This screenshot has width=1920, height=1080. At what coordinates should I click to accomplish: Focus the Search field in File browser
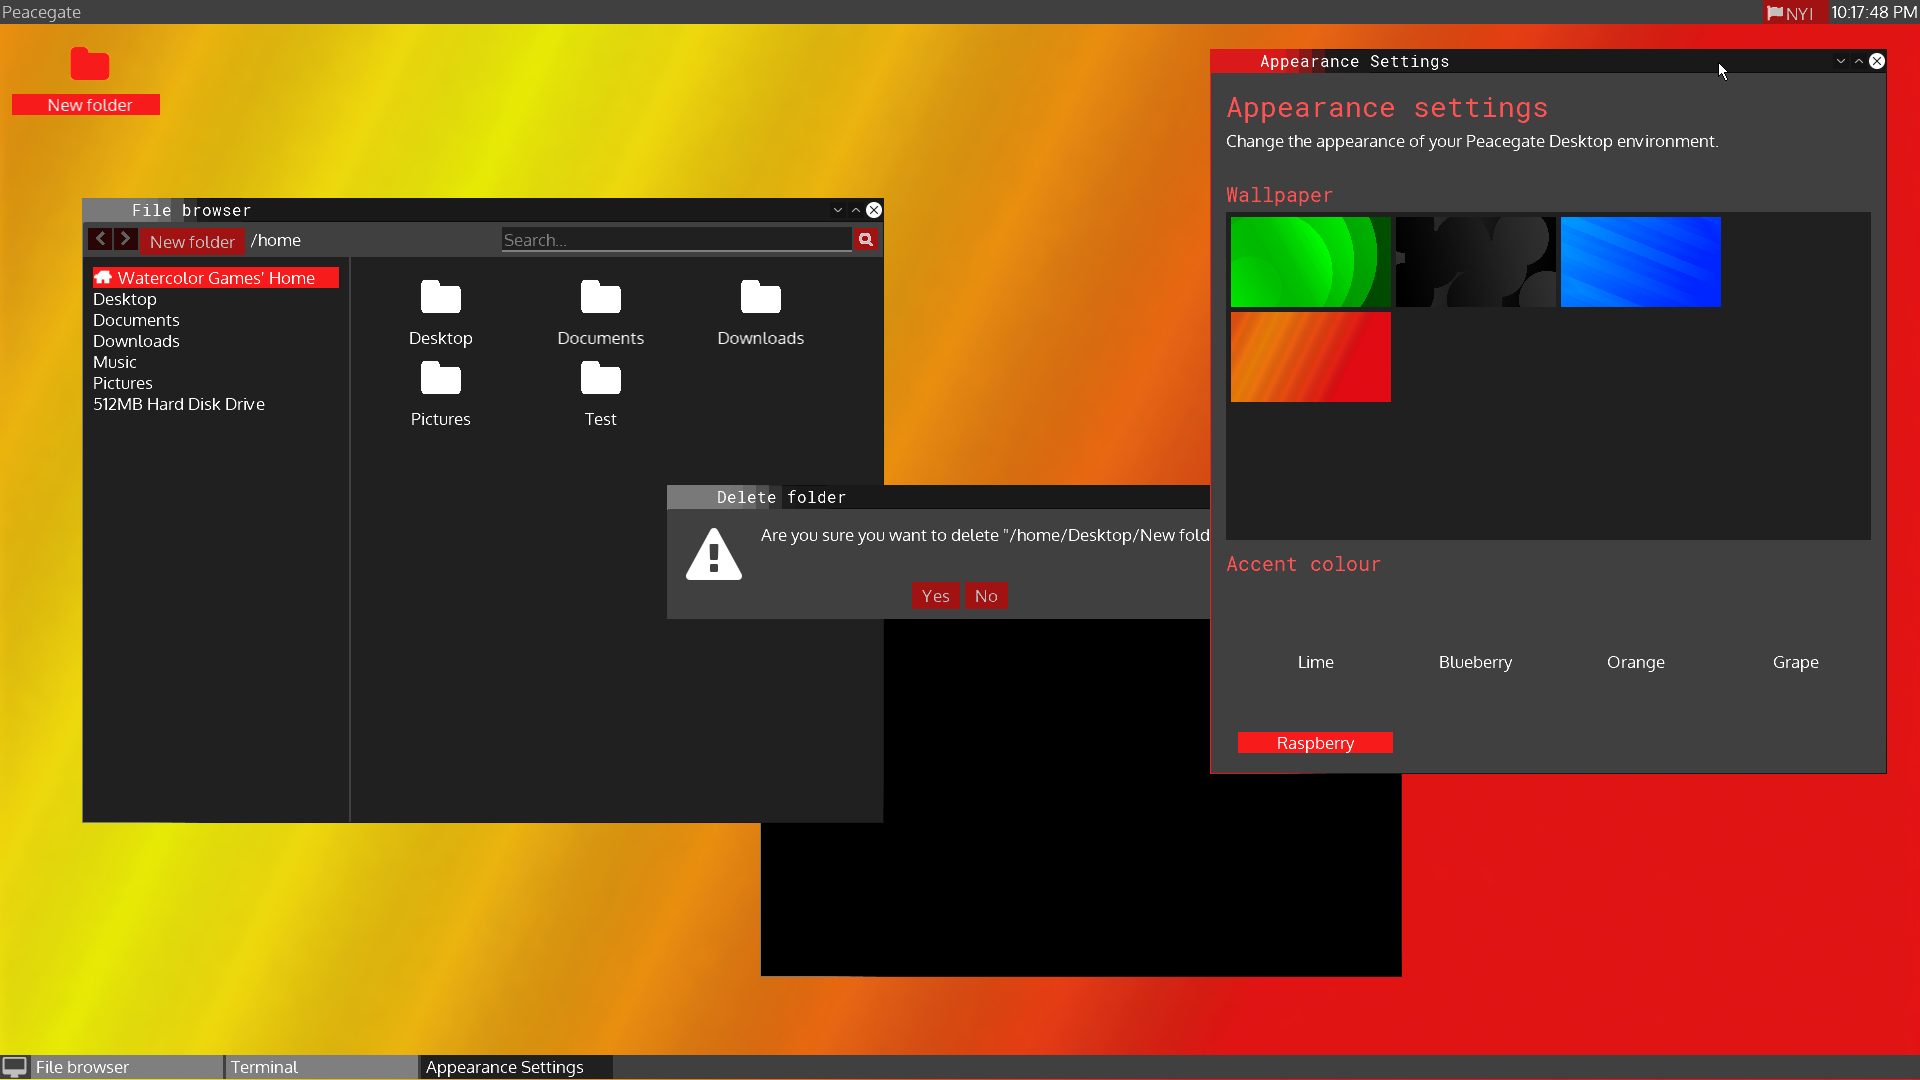[676, 240]
